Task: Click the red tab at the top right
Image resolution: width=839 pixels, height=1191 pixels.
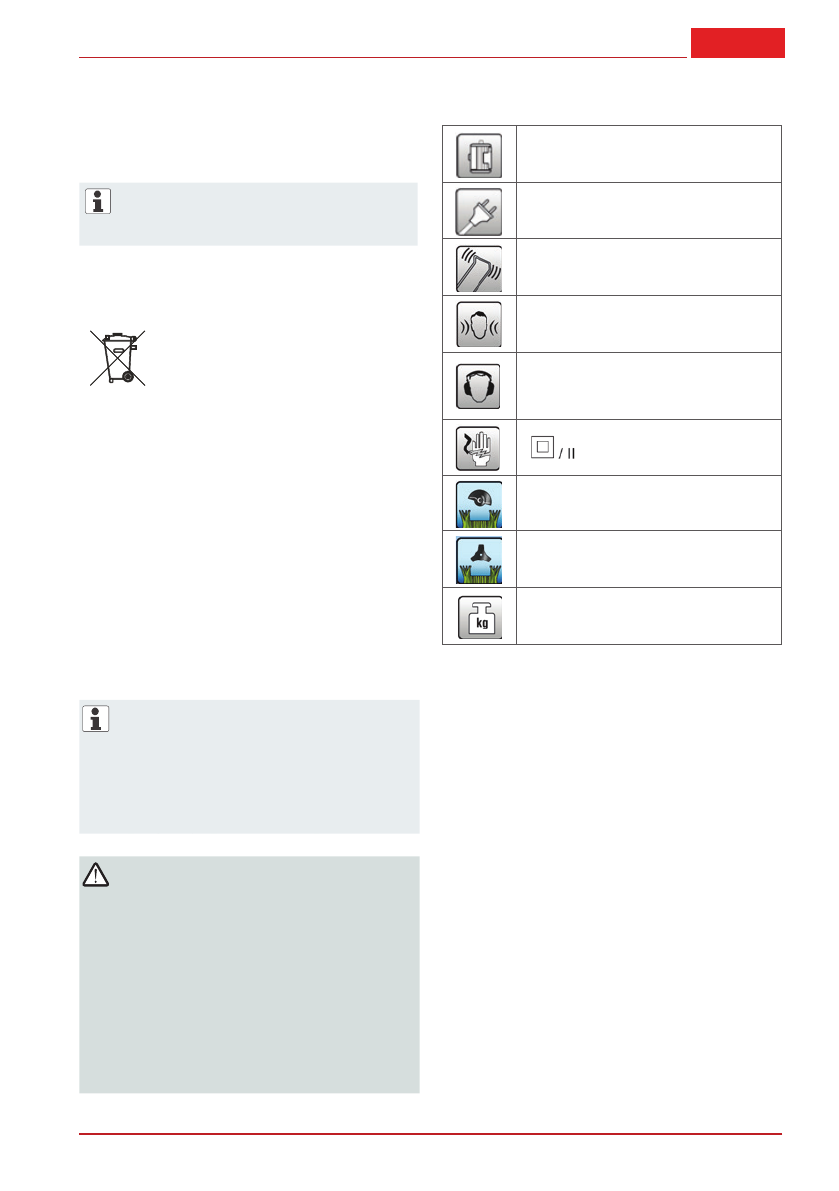Action: click(737, 43)
